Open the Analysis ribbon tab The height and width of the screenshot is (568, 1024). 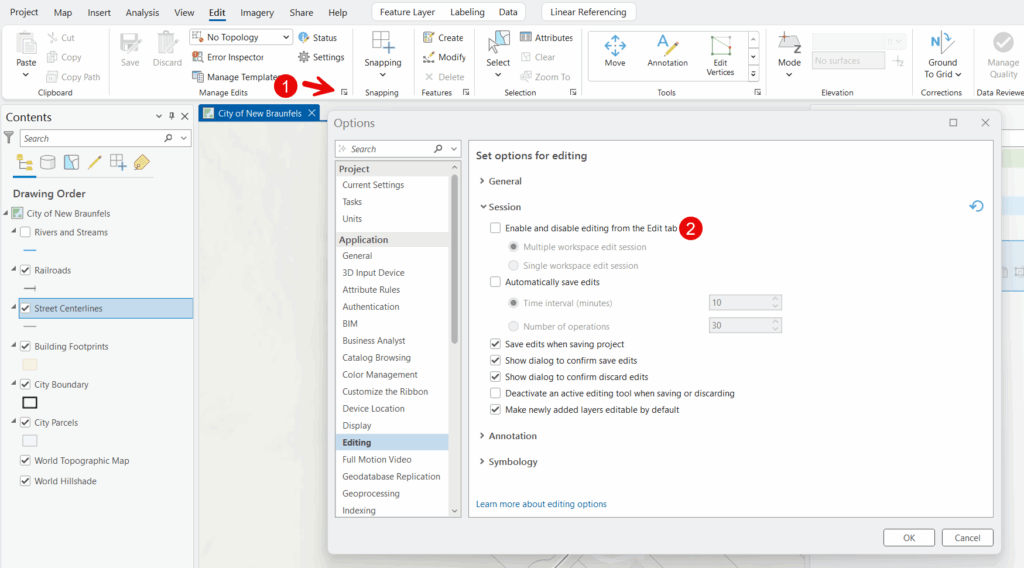coord(142,13)
